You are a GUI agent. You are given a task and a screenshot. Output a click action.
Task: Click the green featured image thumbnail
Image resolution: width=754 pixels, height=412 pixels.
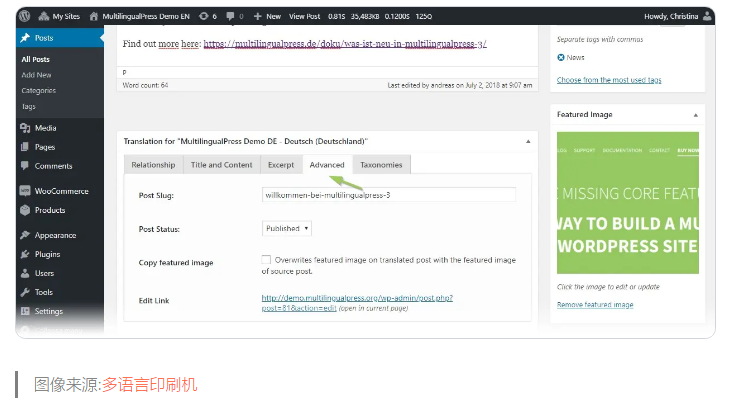coord(628,203)
